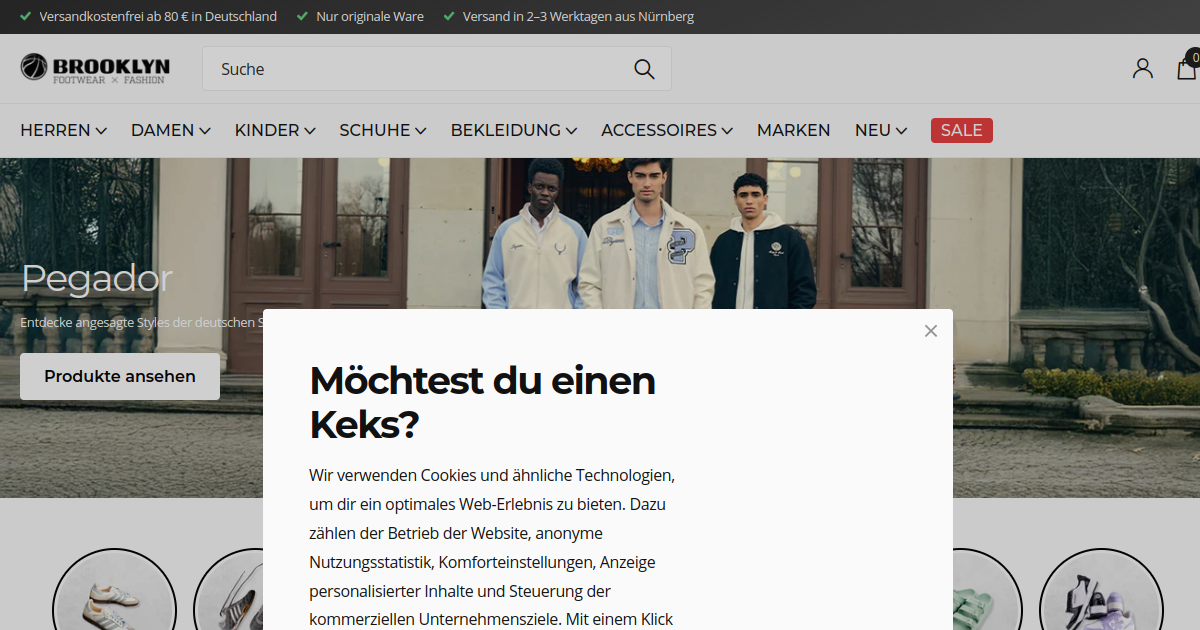Expand the BEKLEIDUNG menu

514,130
